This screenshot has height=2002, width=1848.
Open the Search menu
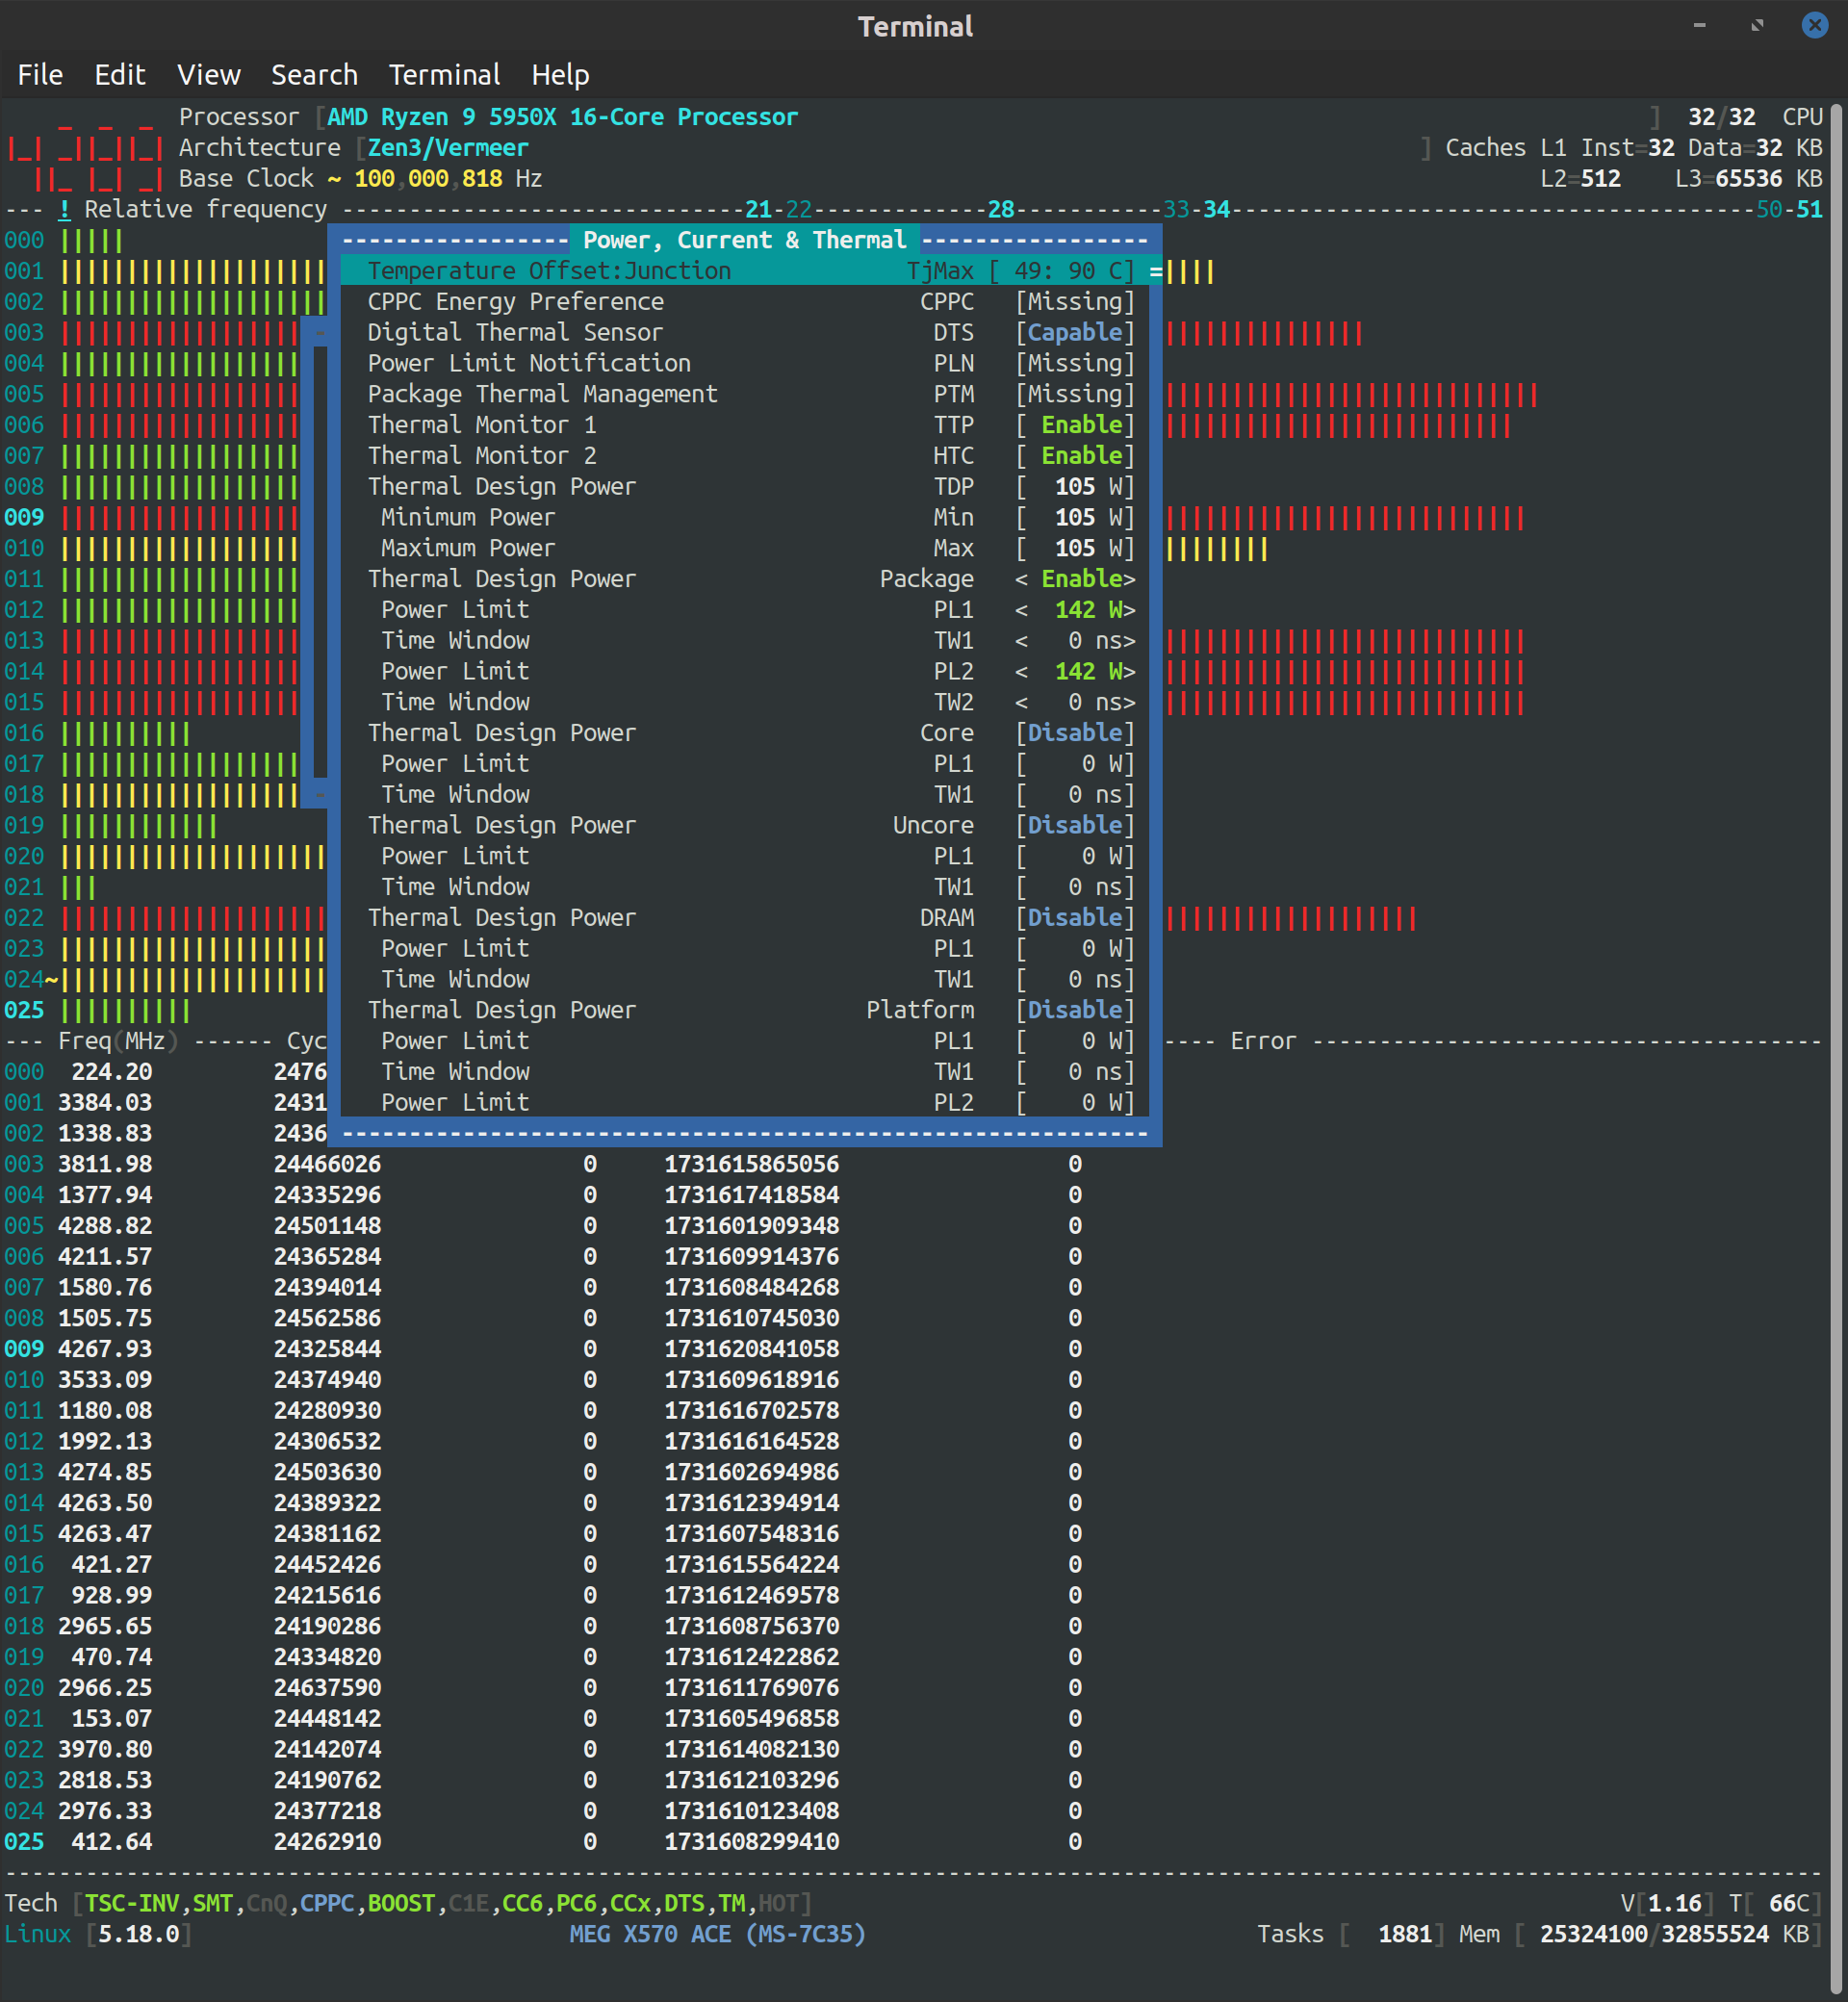click(x=314, y=75)
